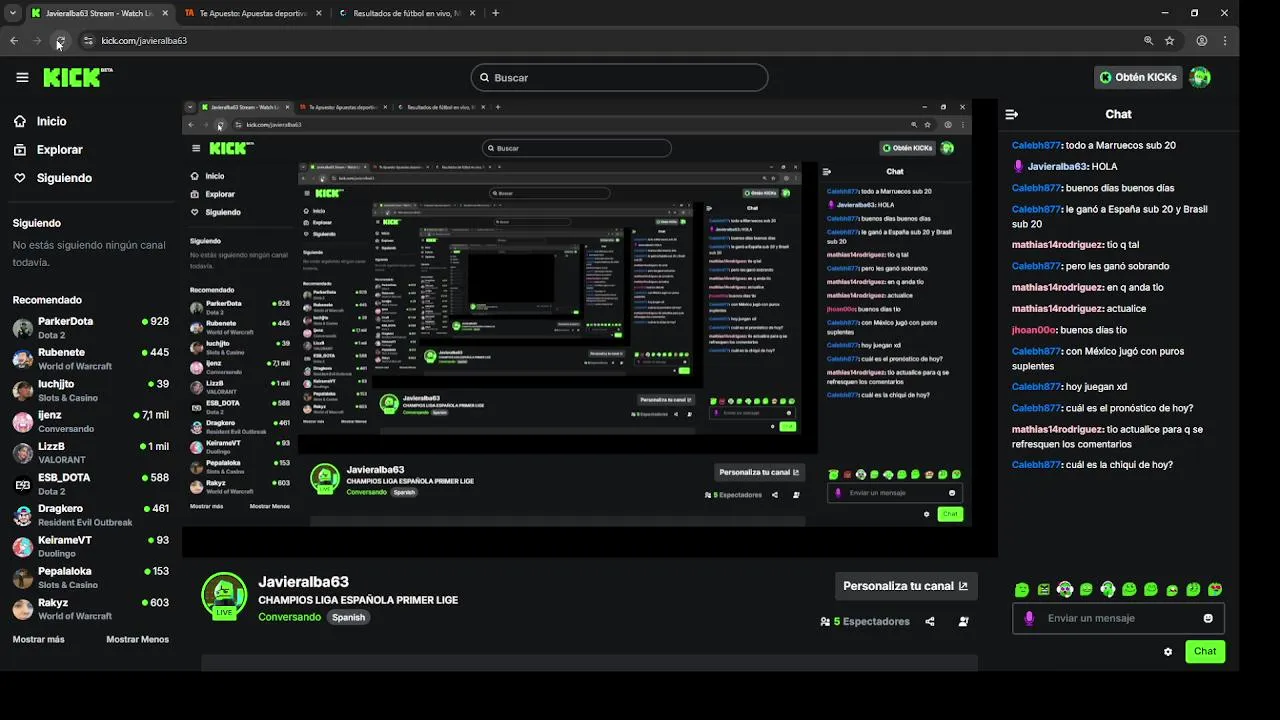Click Javieralba63 username in chat HOLA message

coord(1057,166)
